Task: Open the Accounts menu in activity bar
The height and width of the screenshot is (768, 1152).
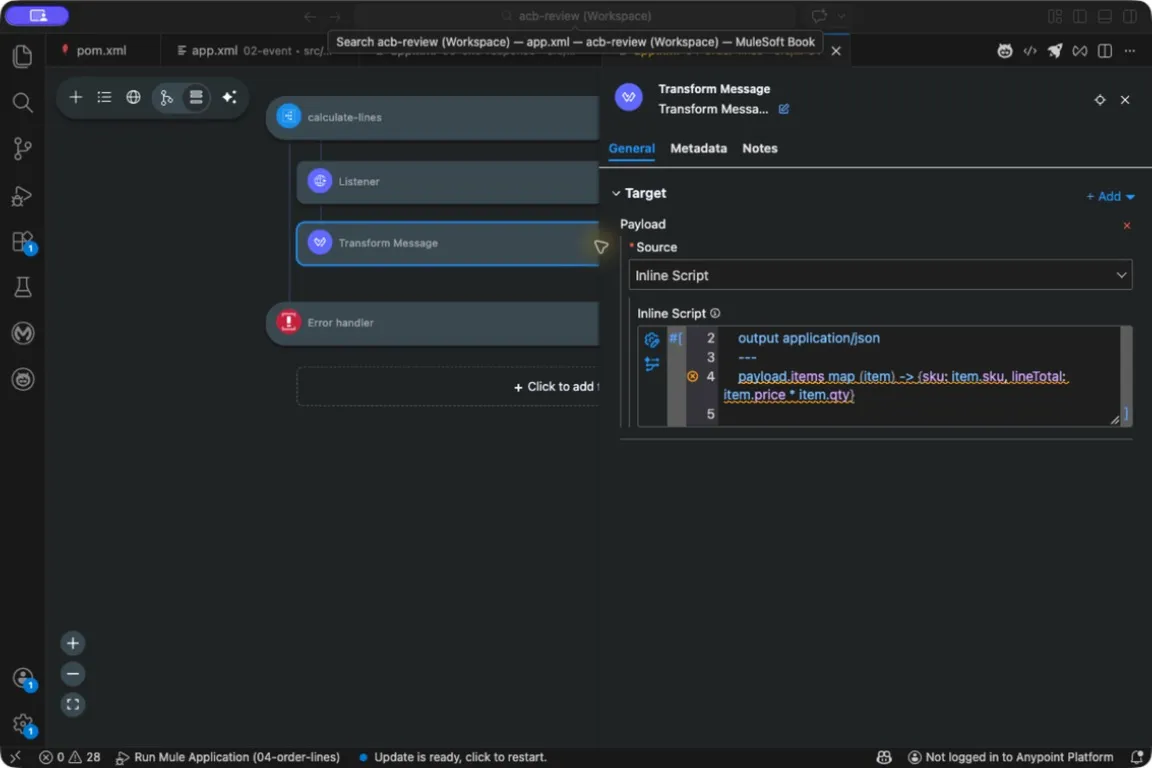Action: (x=23, y=678)
